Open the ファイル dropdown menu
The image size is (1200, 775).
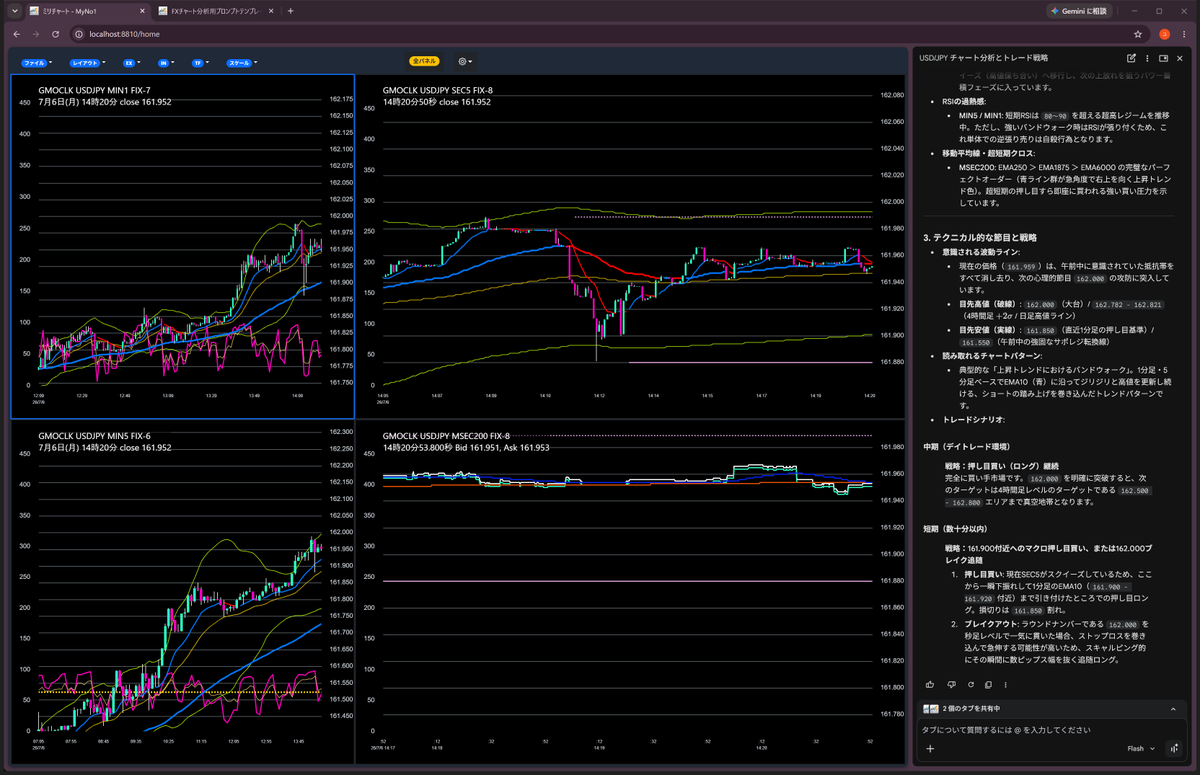point(36,62)
